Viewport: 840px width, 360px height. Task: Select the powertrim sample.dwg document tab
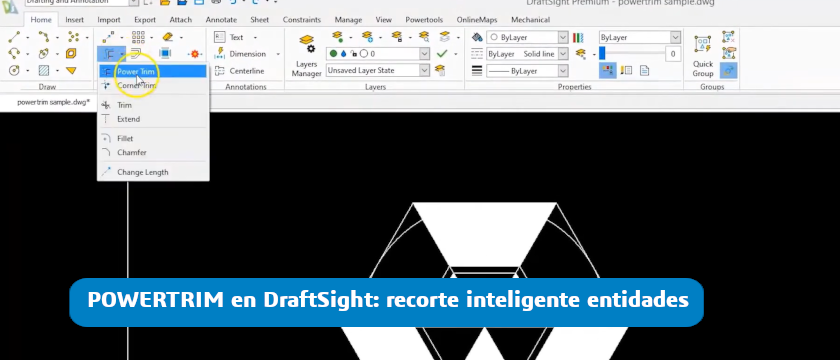pyautogui.click(x=54, y=102)
